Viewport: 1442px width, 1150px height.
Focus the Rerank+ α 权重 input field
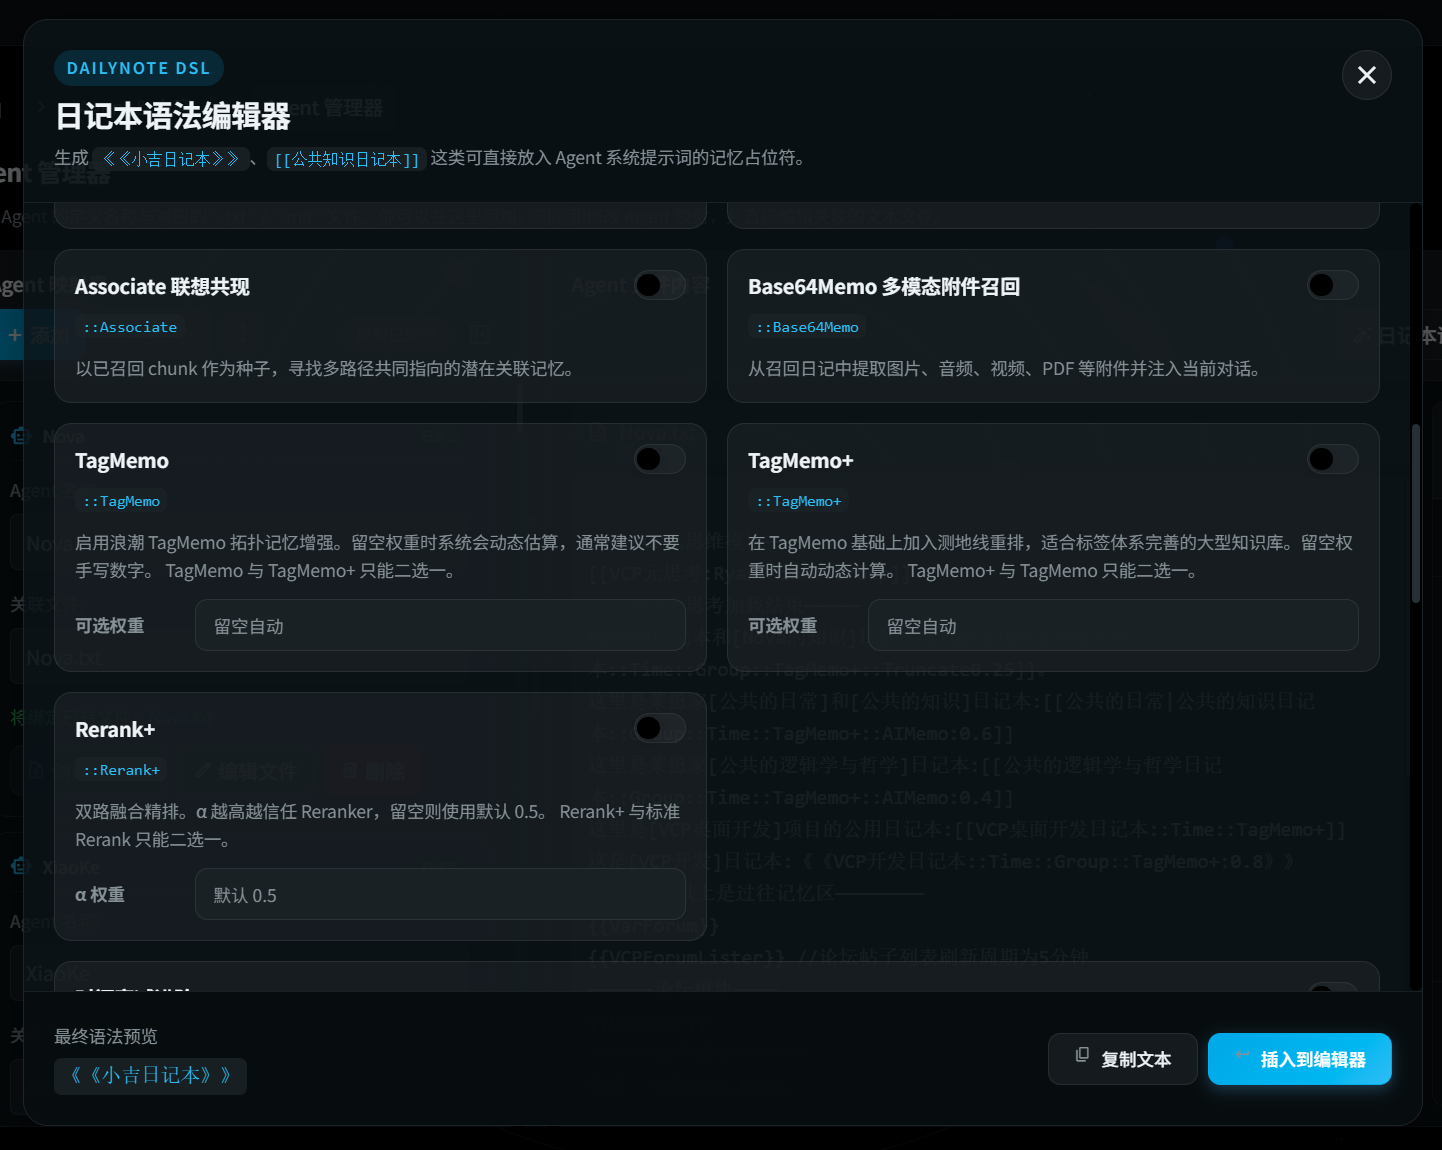pos(440,894)
